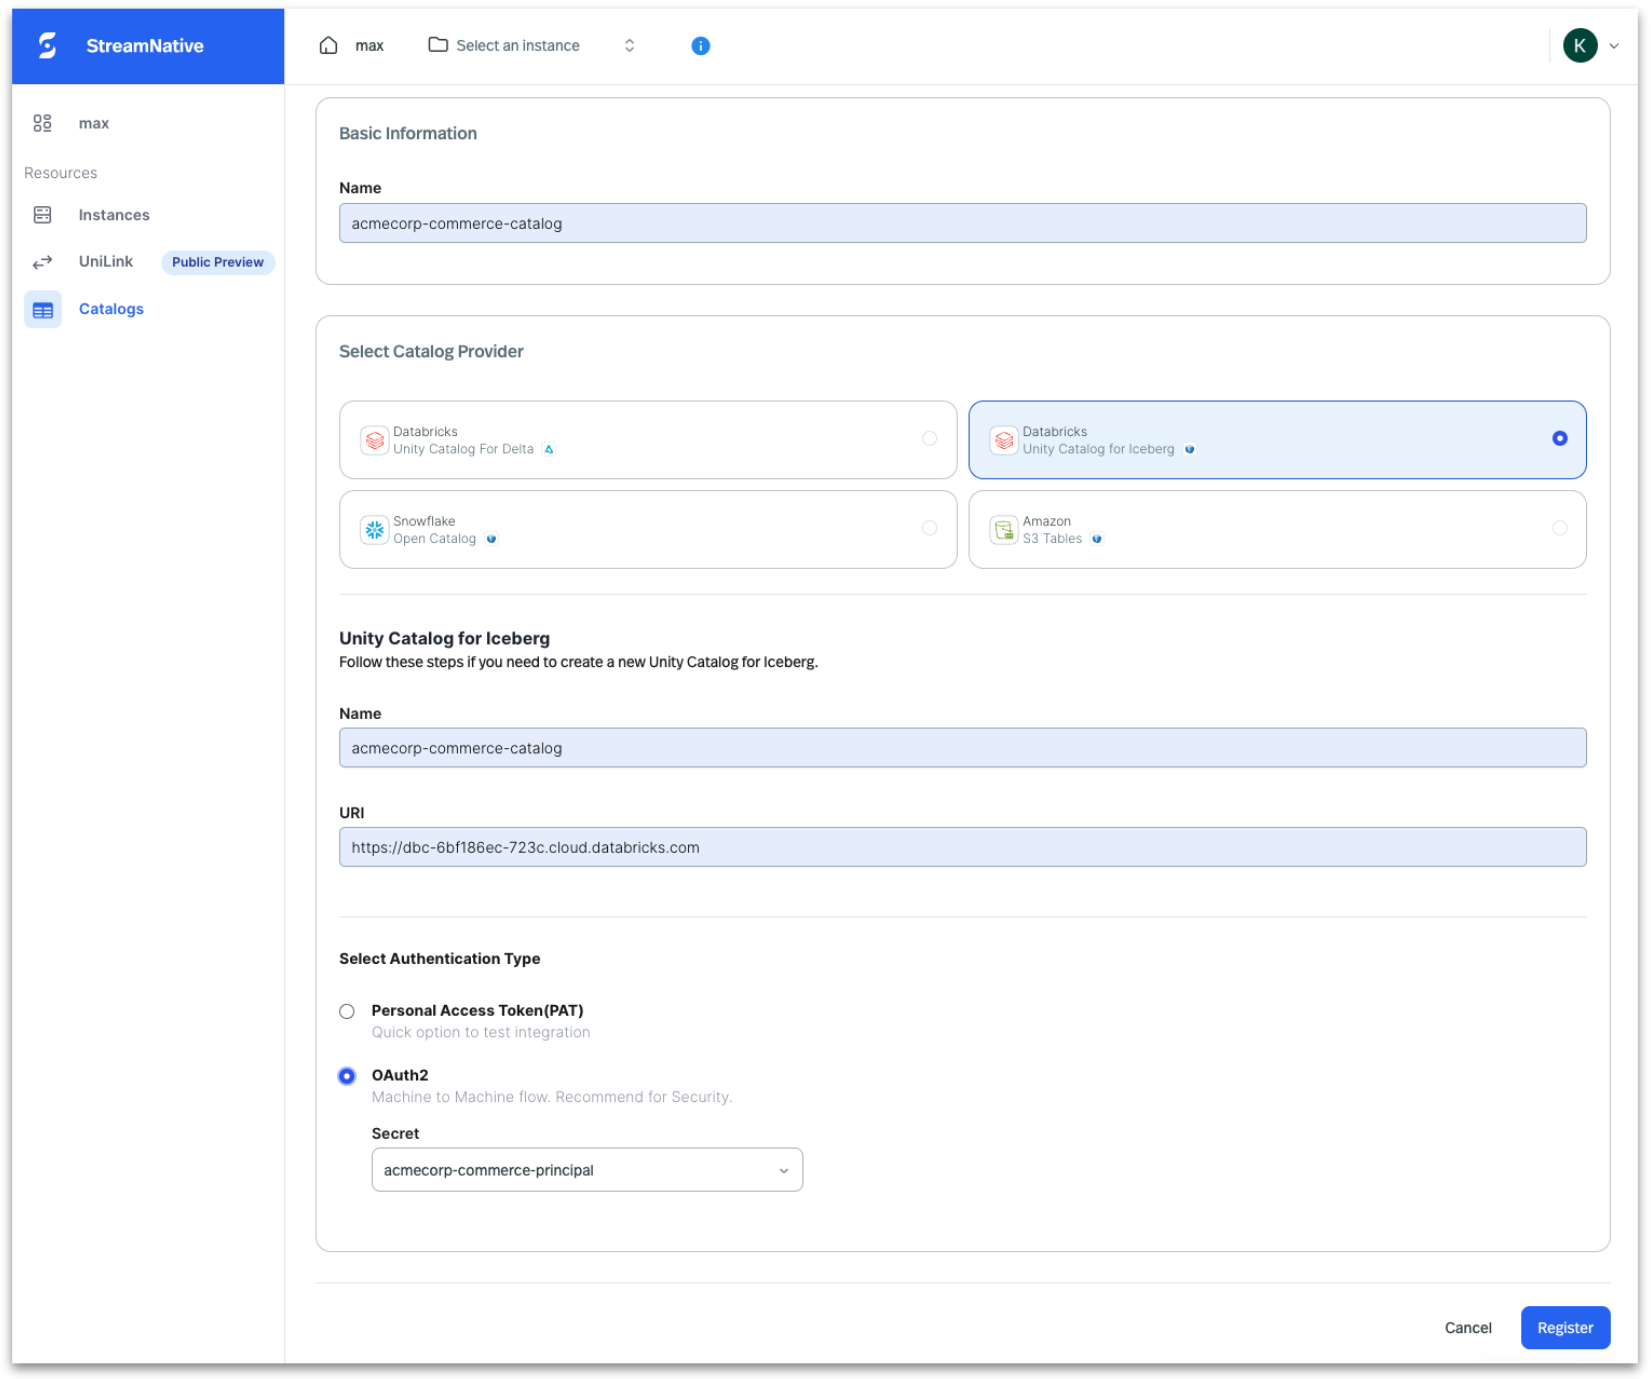This screenshot has height=1379, width=1651.
Task: Click the home icon in the breadcrumb
Action: (328, 45)
